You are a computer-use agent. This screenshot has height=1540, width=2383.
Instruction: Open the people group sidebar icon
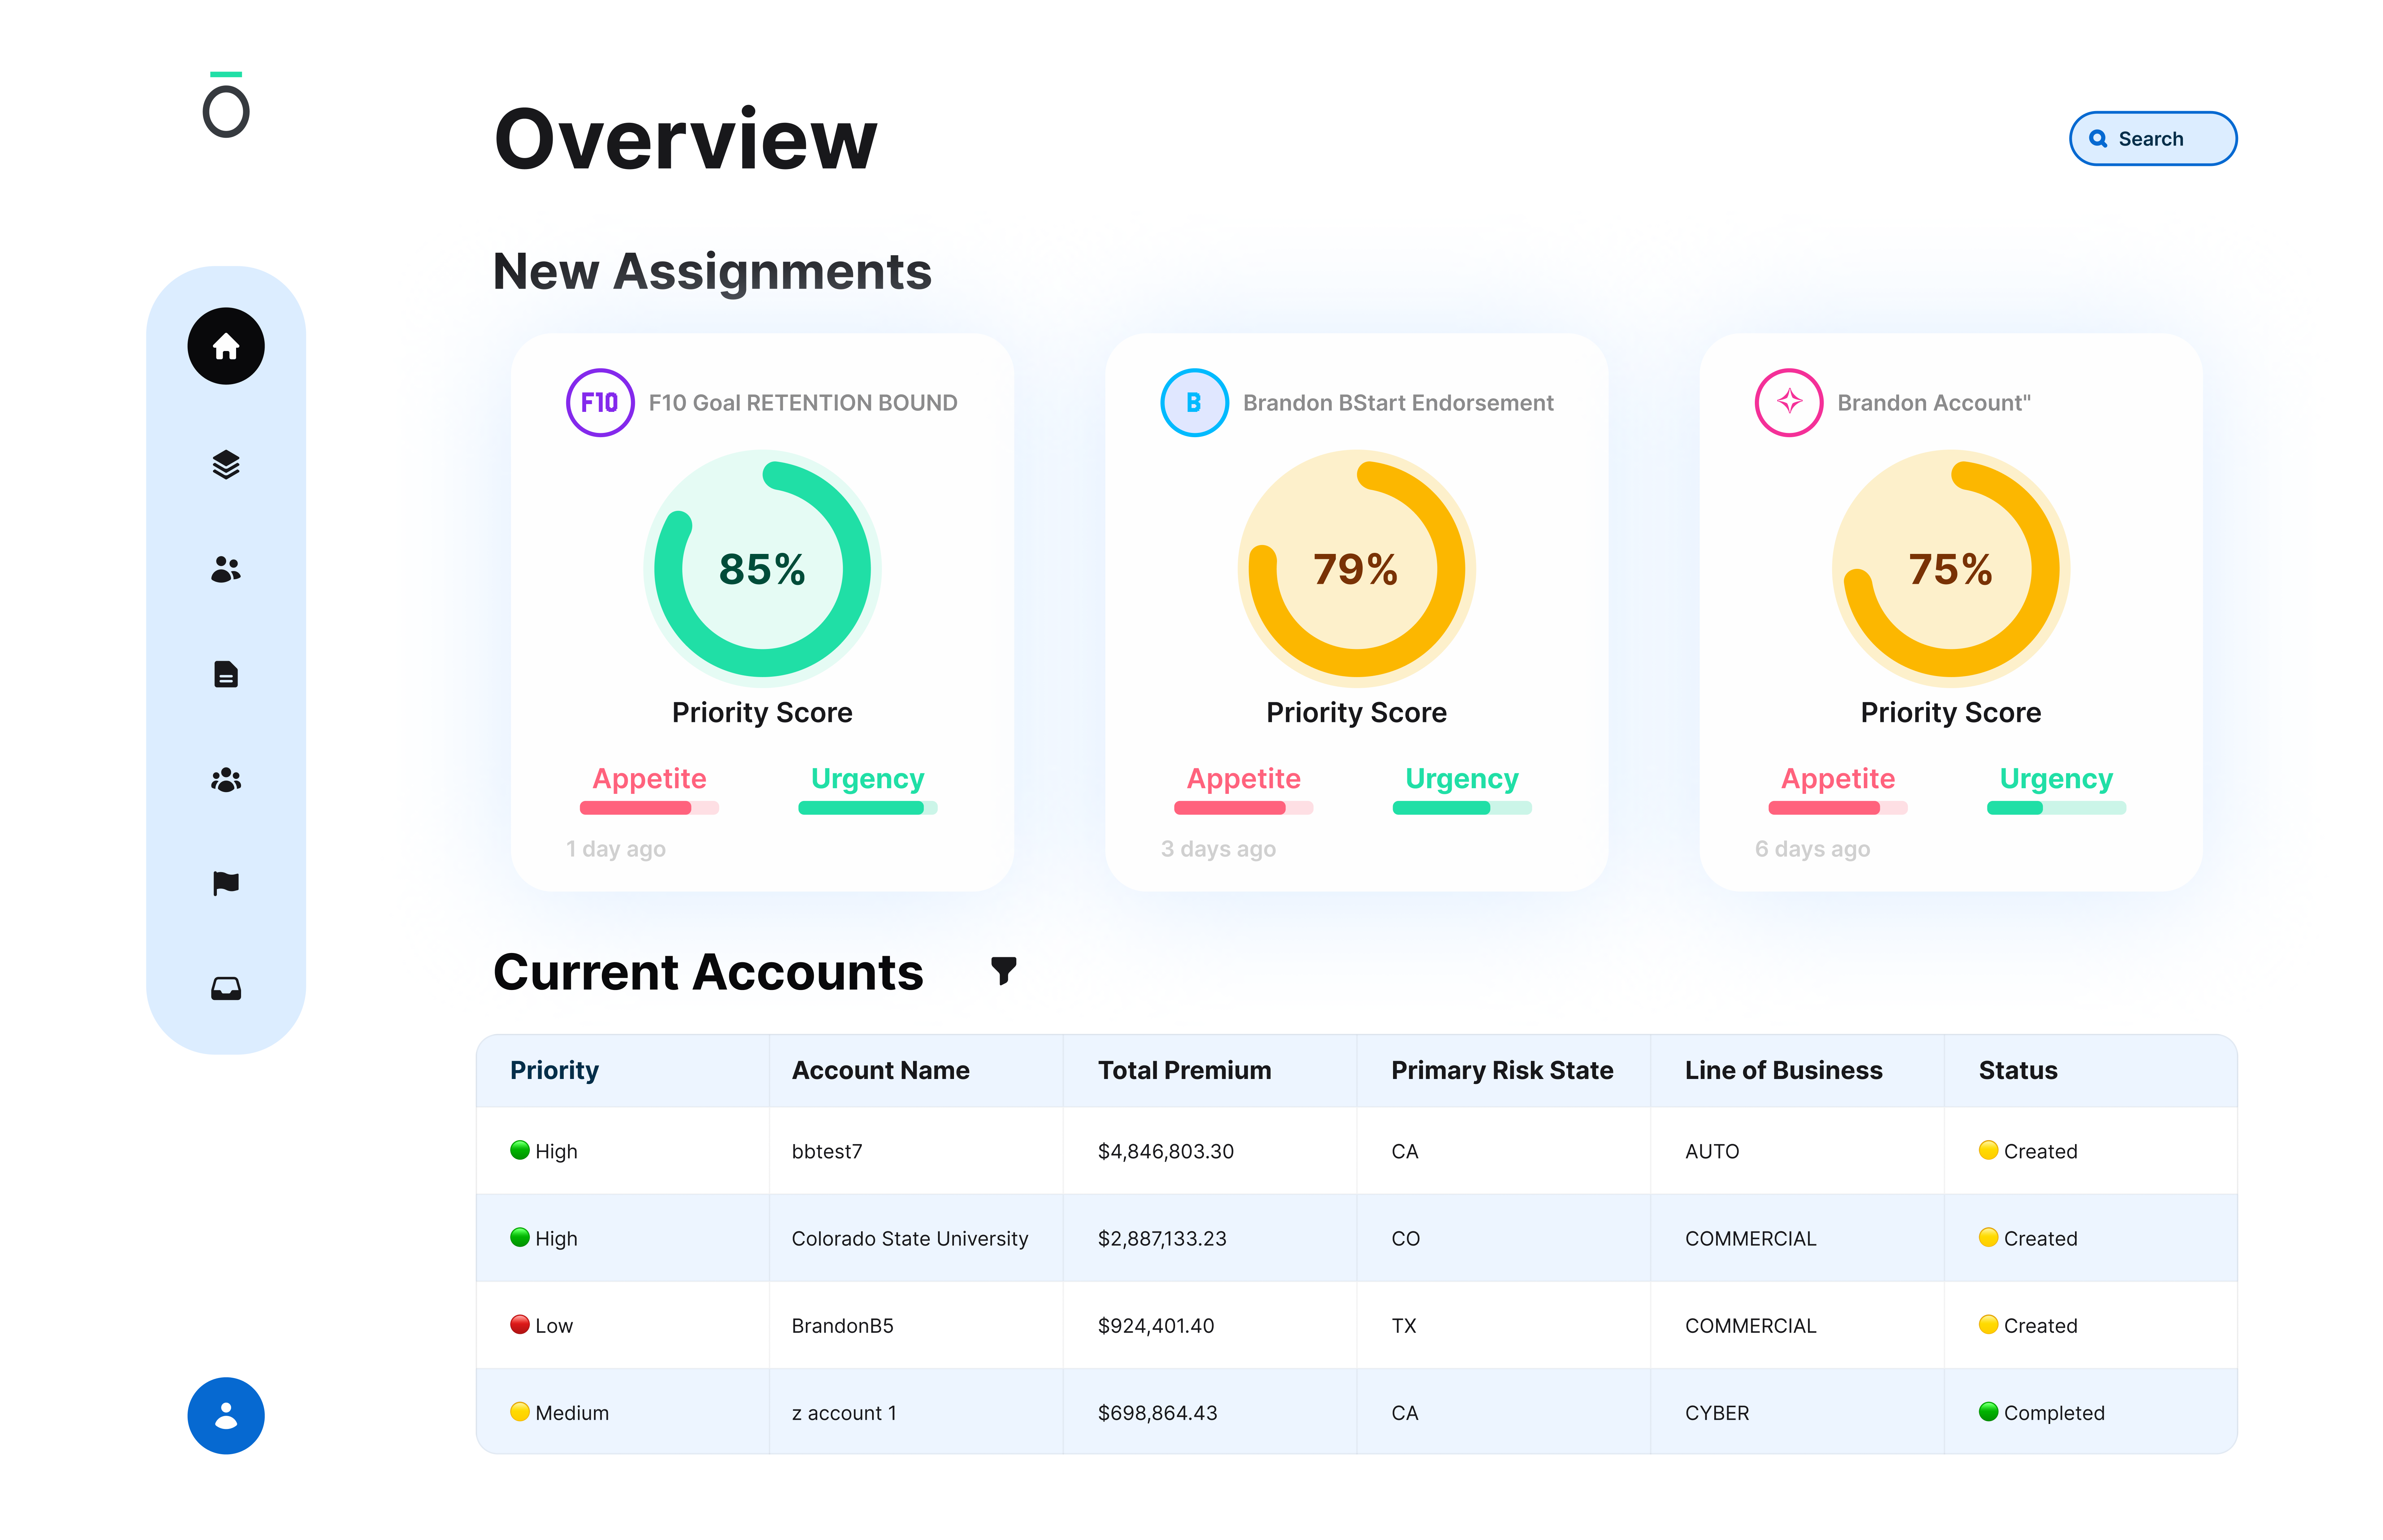(x=226, y=780)
